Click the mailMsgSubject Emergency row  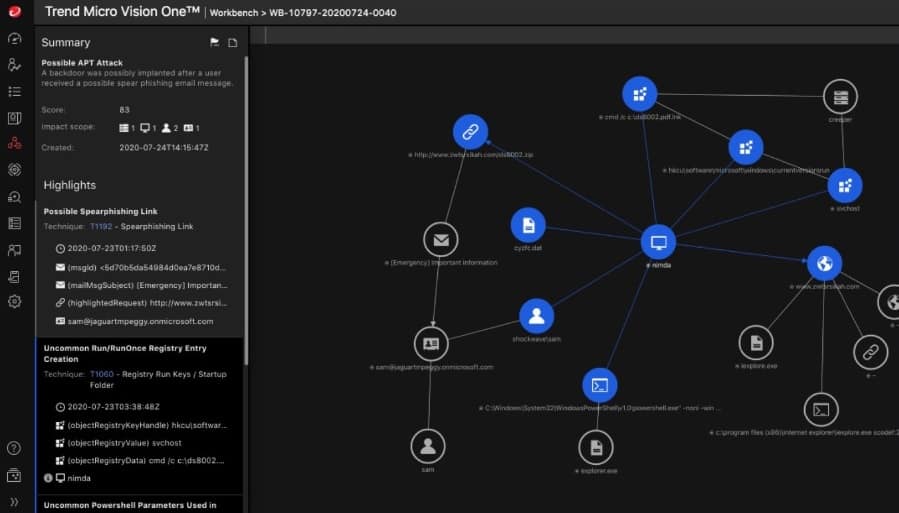tap(141, 285)
